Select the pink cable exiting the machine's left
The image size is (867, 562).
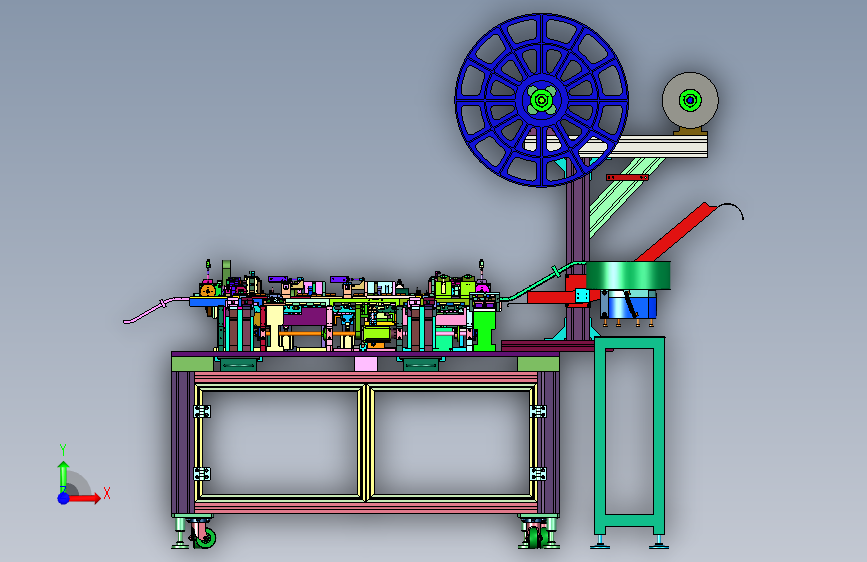[x=156, y=310]
